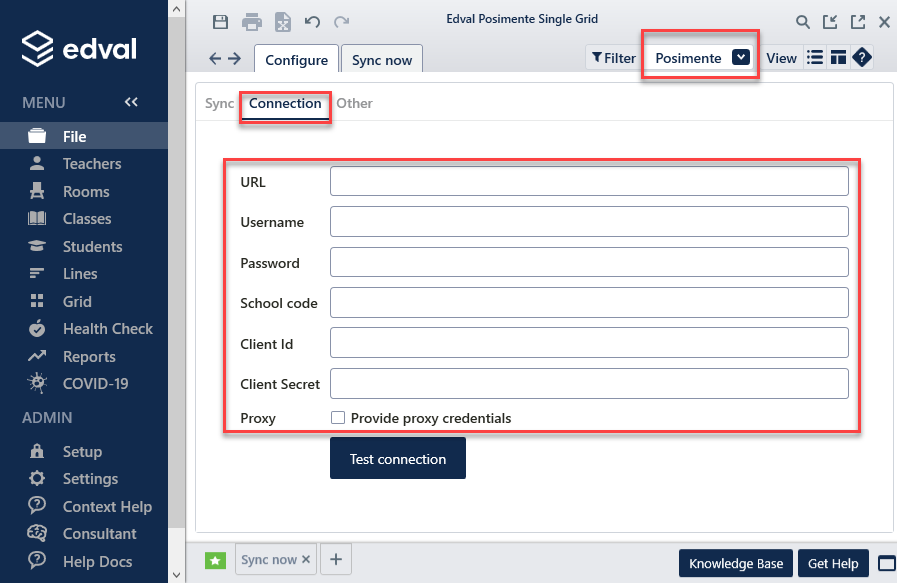Click into the Username field
This screenshot has width=897, height=583.
(x=589, y=221)
